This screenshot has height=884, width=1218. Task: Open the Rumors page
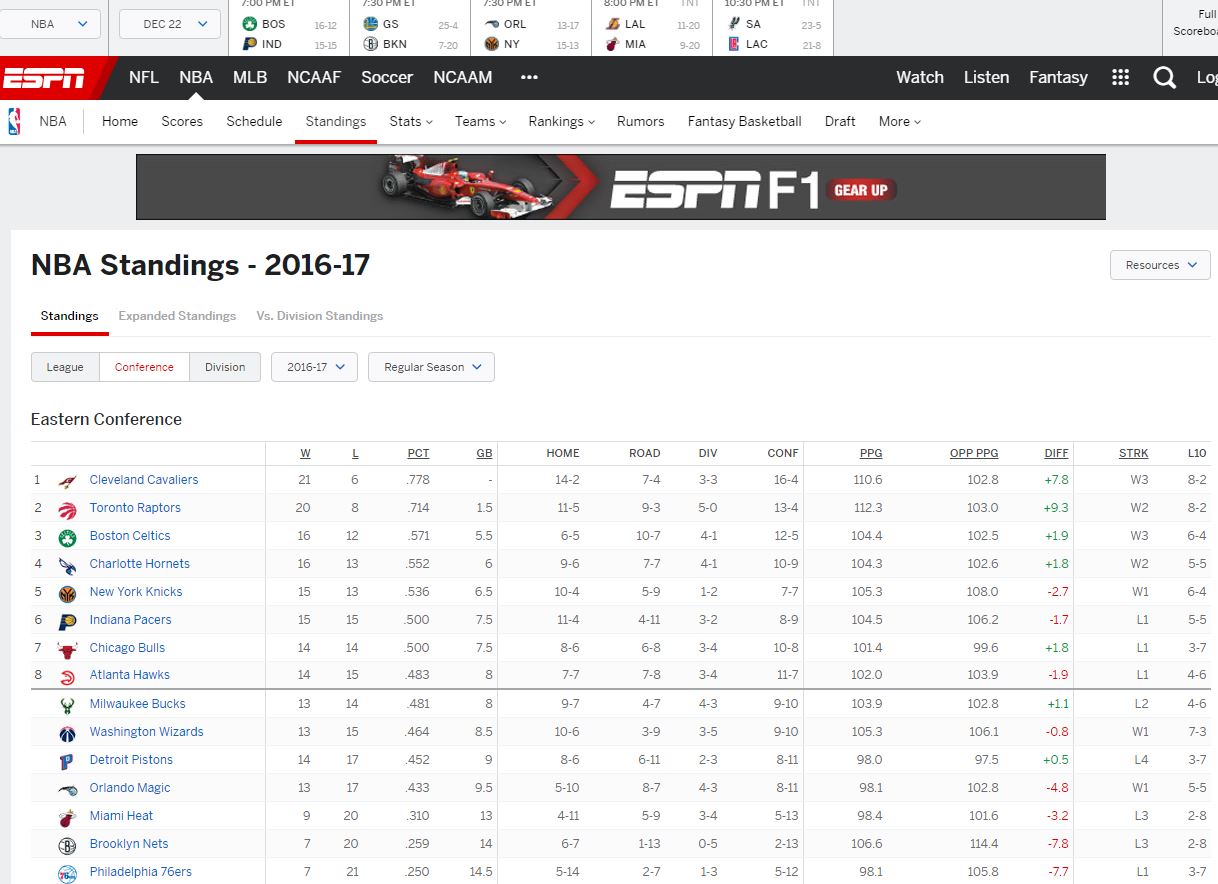tap(640, 121)
